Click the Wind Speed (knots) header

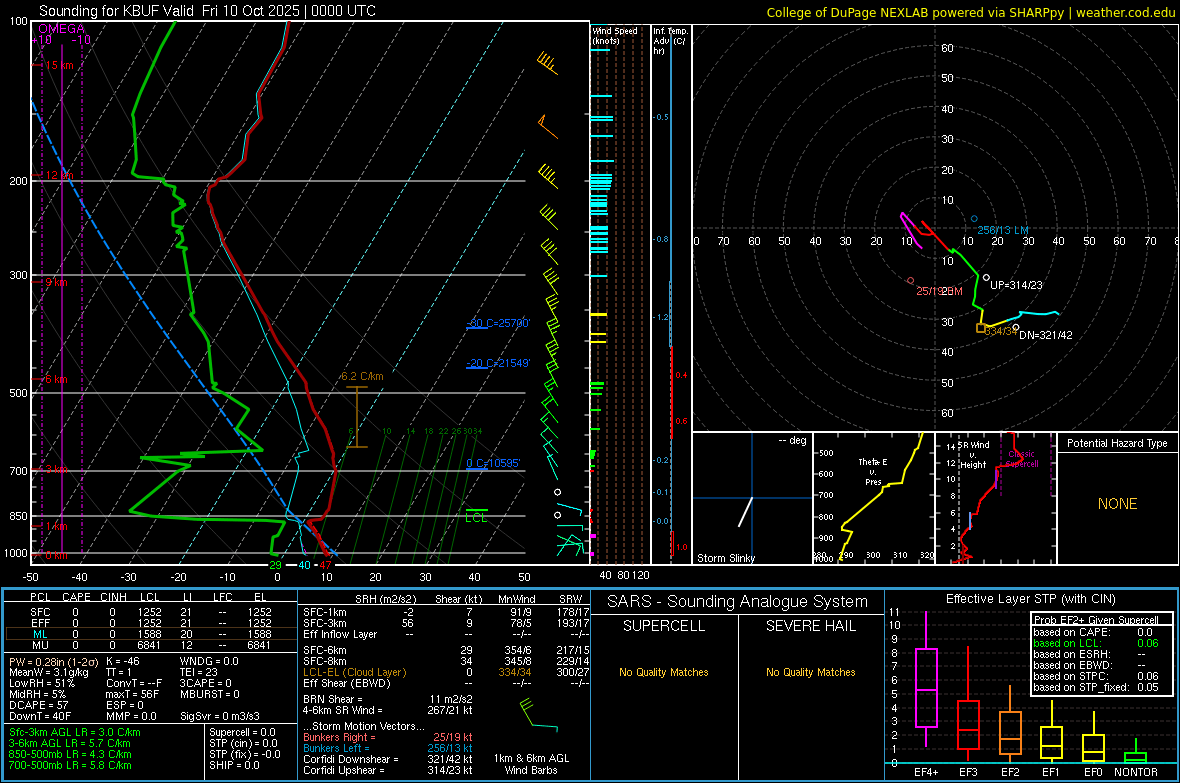point(615,35)
